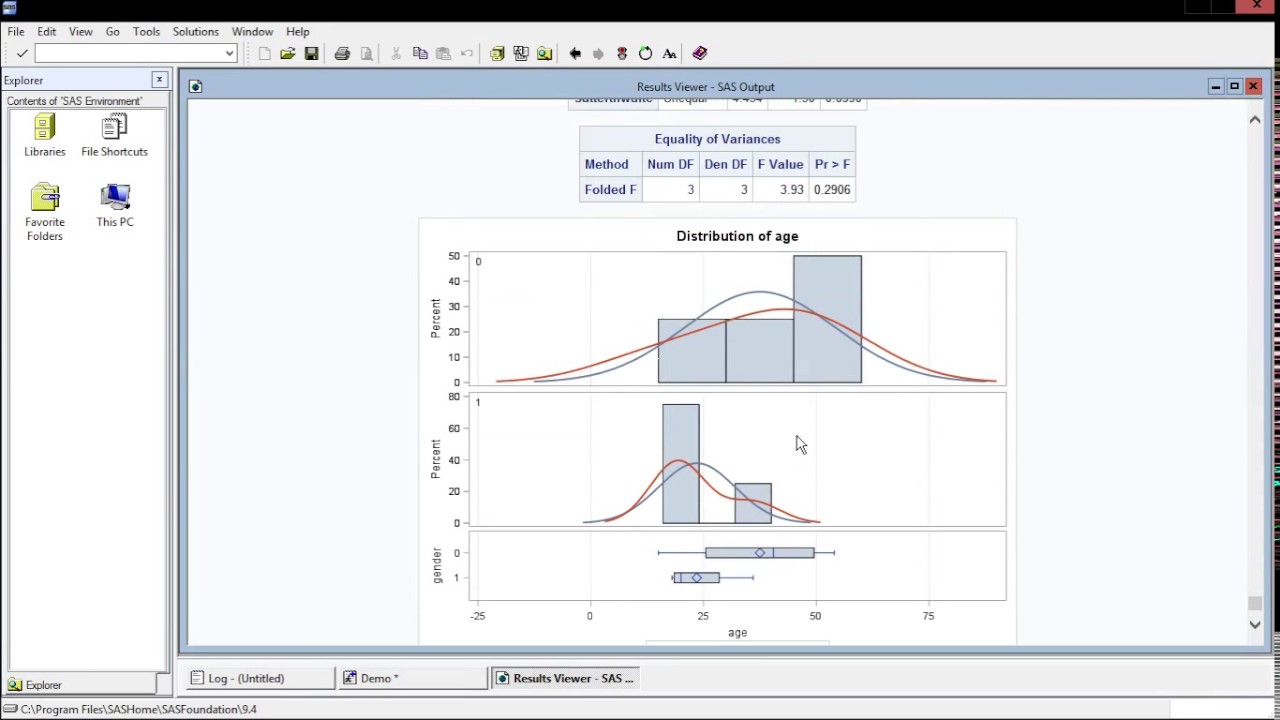Click the scroll down arrow in Results Viewer
Image resolution: width=1280 pixels, height=720 pixels.
coord(1255,624)
